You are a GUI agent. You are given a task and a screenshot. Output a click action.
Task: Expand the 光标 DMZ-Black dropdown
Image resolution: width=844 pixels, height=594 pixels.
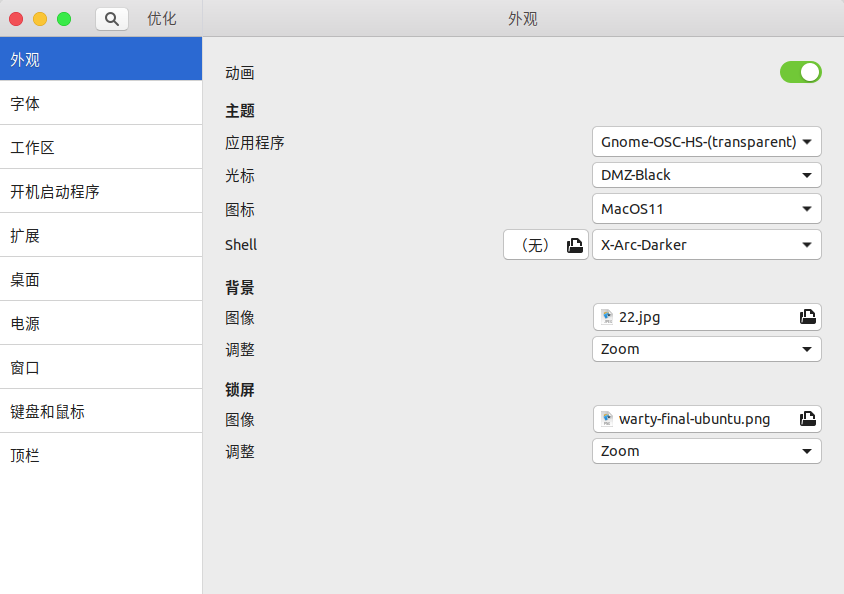coord(706,175)
